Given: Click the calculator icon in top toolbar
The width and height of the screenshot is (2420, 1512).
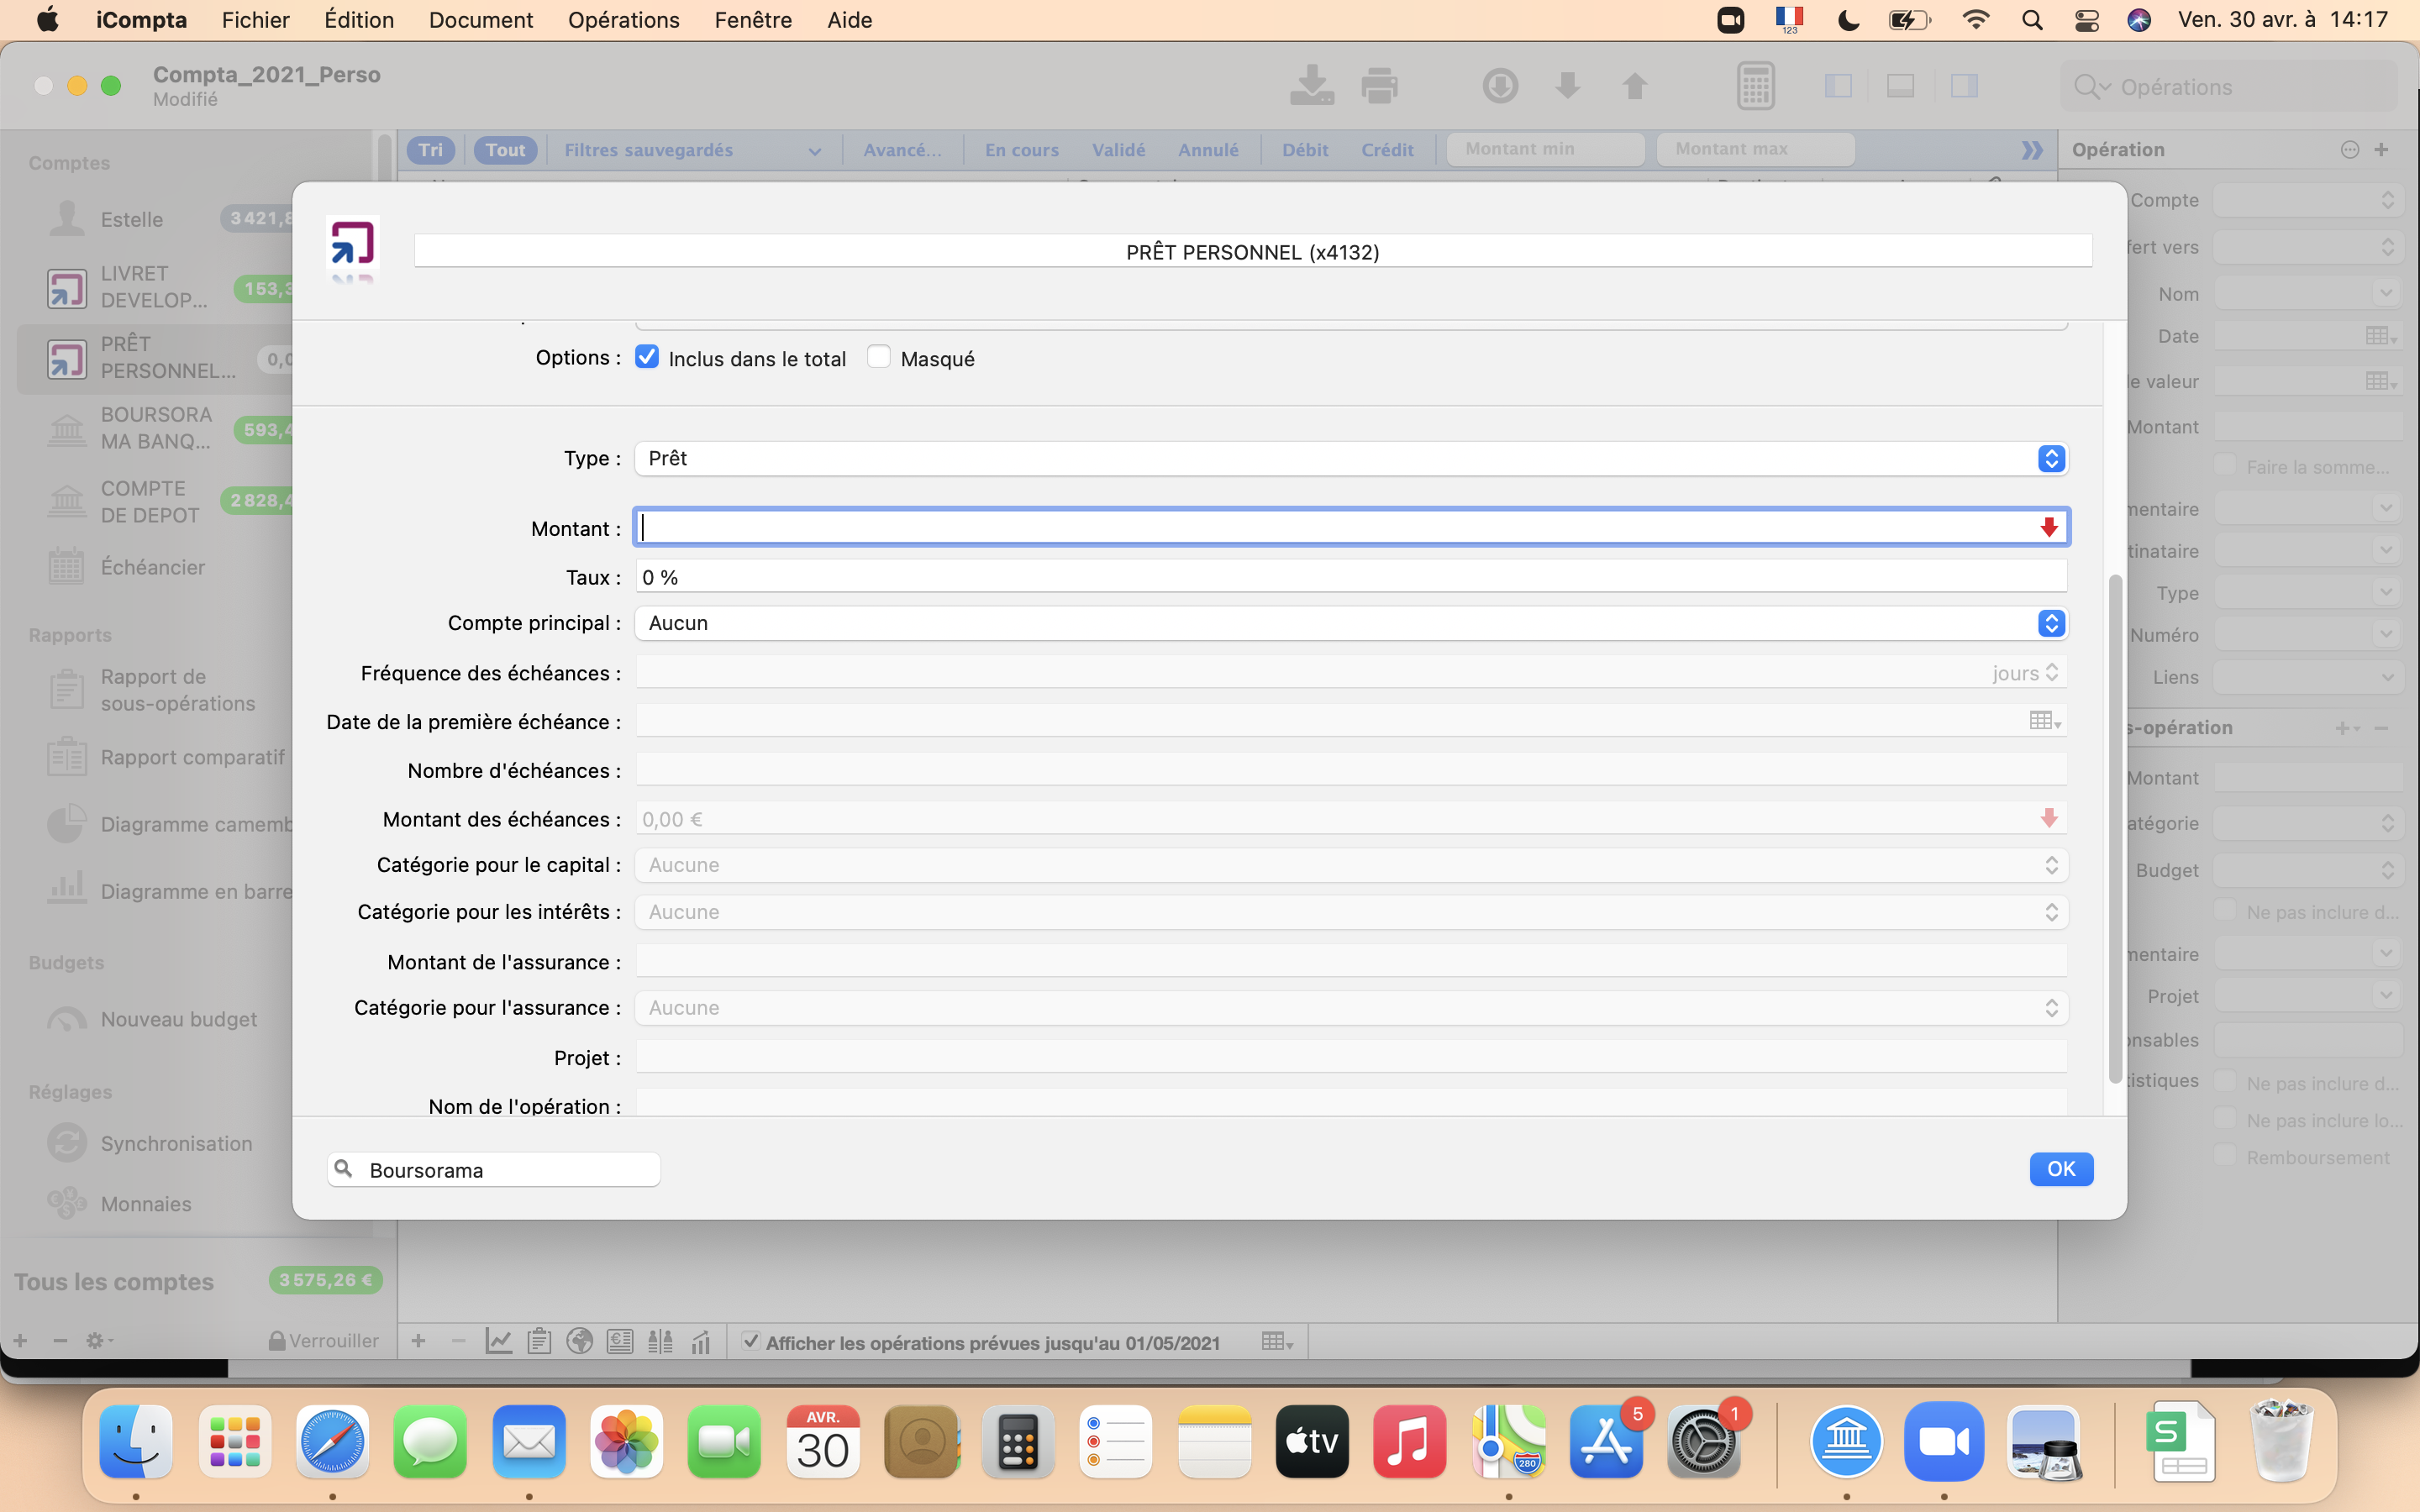Looking at the screenshot, I should 1753,86.
